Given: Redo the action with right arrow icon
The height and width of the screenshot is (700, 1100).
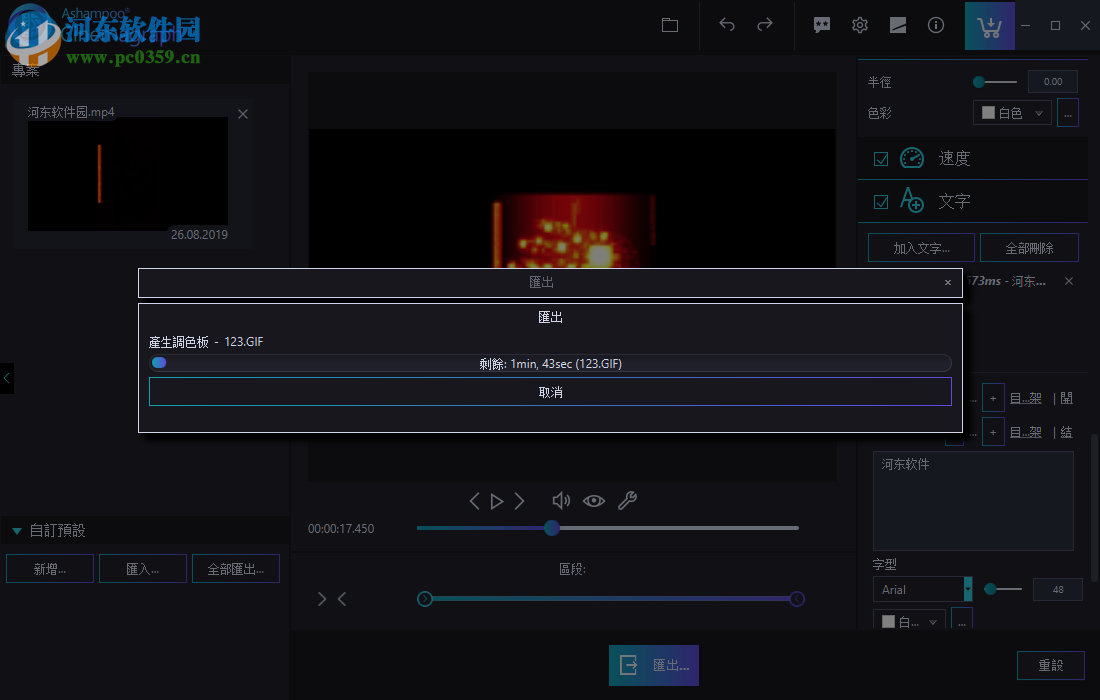Looking at the screenshot, I should pyautogui.click(x=765, y=25).
